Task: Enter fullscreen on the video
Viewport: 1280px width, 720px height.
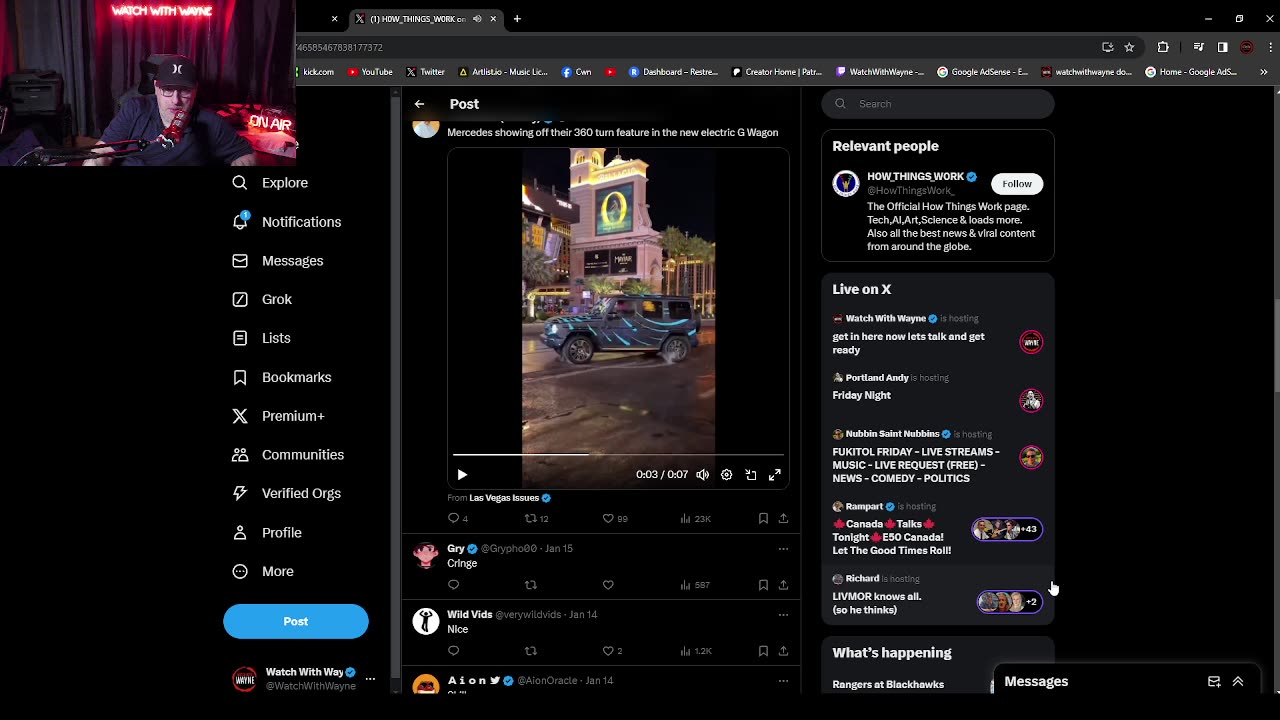Action: [x=775, y=475]
